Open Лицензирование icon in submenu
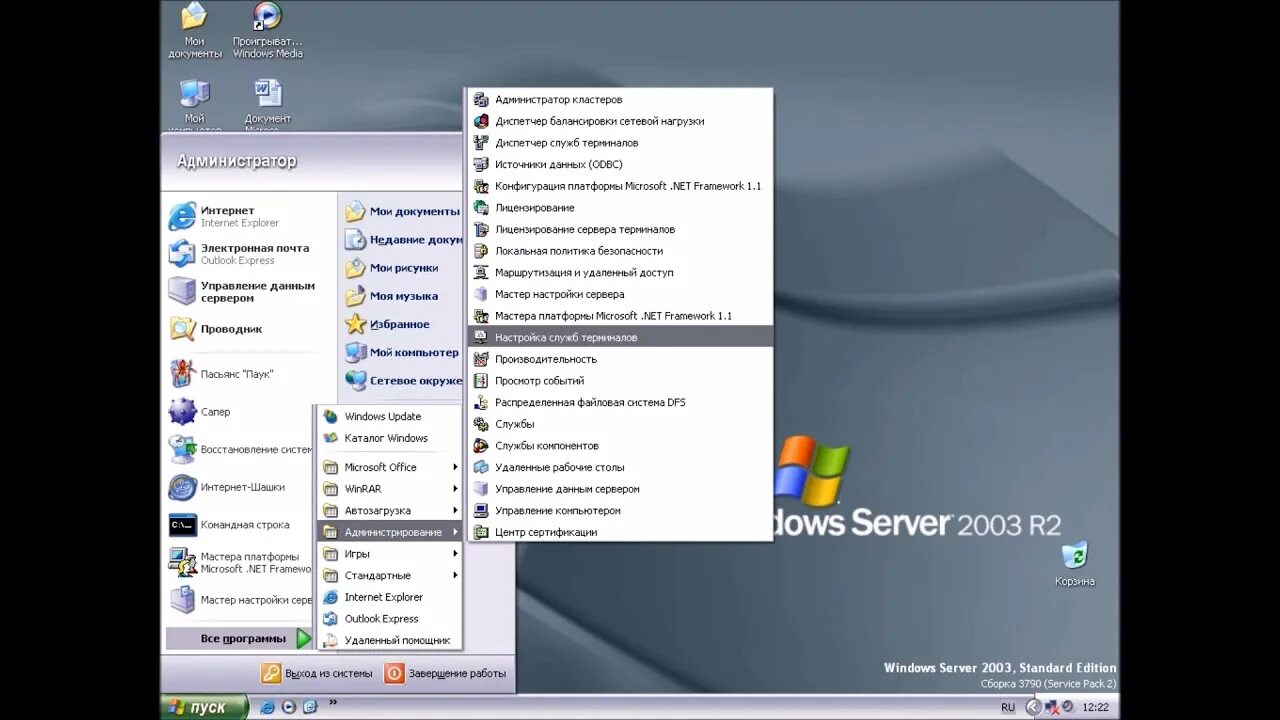The image size is (1280, 720). click(480, 207)
